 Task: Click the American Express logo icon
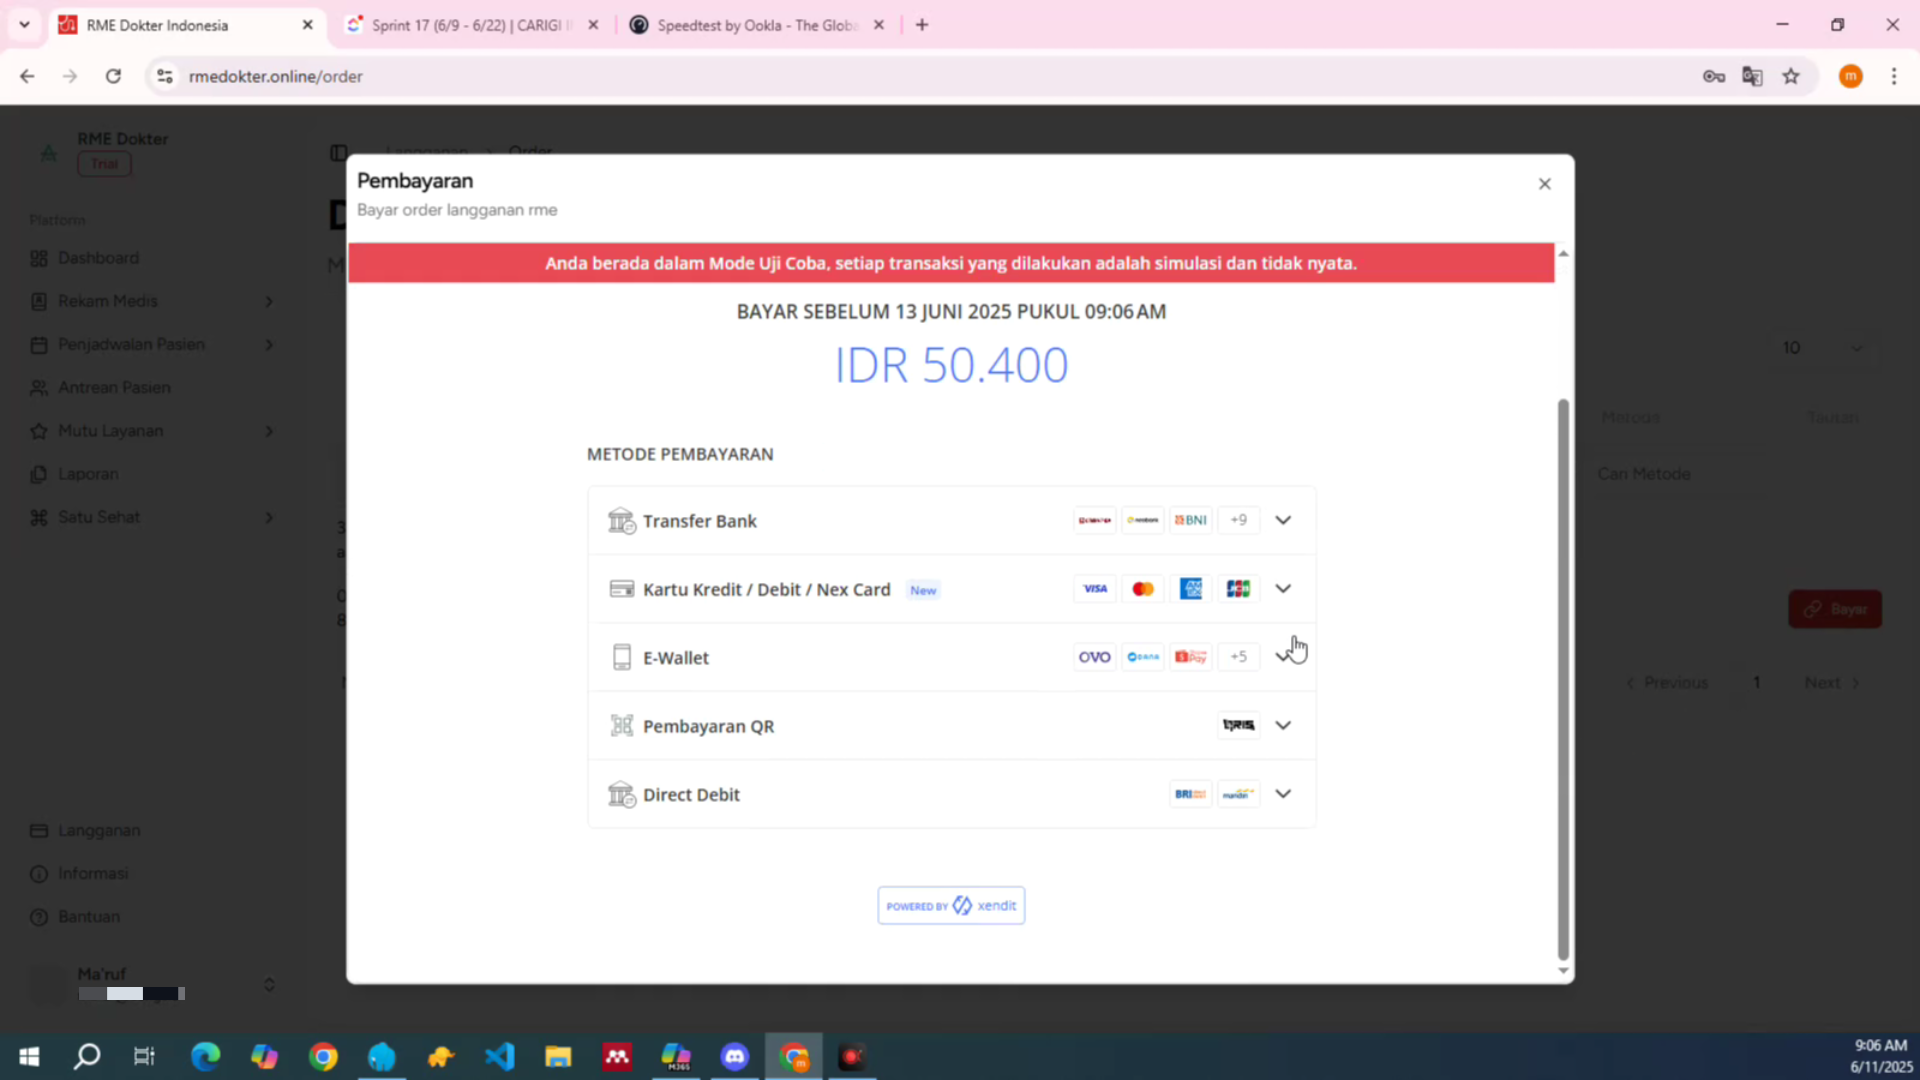(1190, 589)
